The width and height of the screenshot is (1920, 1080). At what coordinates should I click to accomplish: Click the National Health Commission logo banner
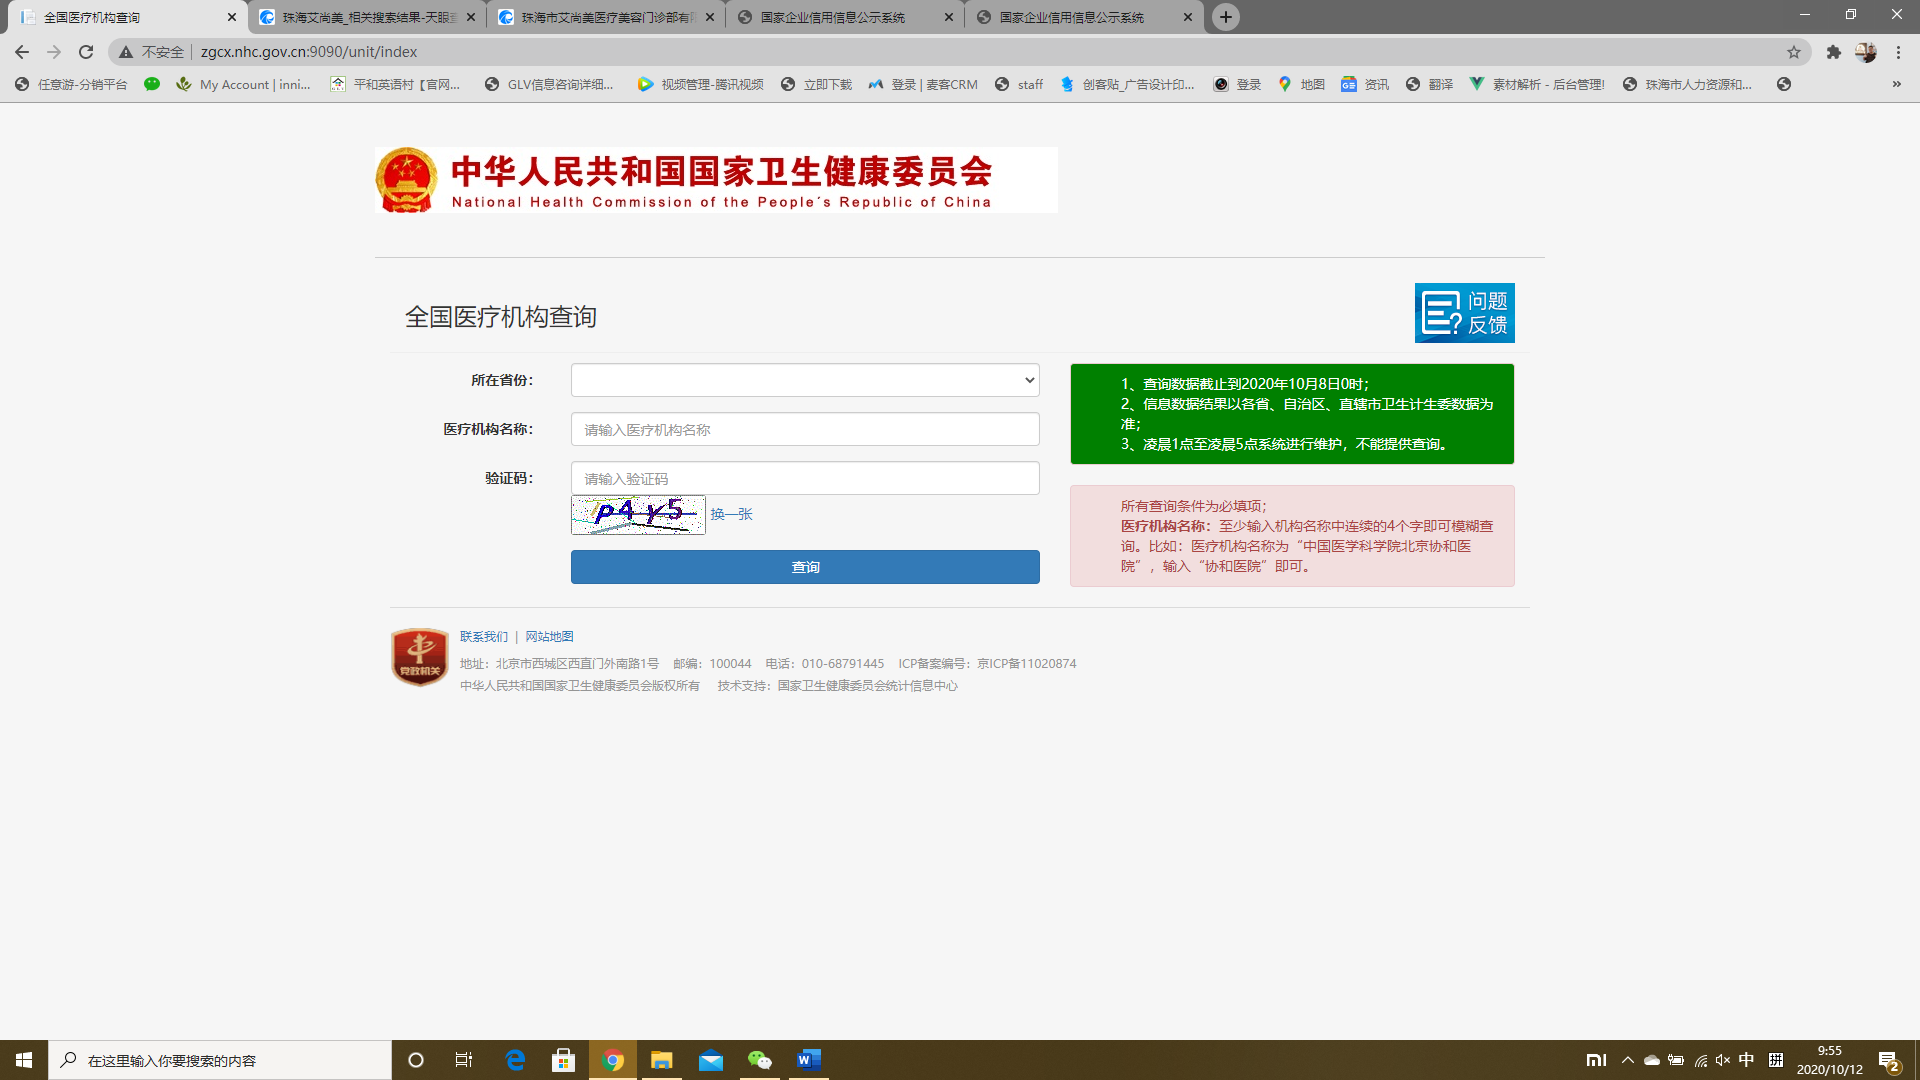pyautogui.click(x=716, y=180)
